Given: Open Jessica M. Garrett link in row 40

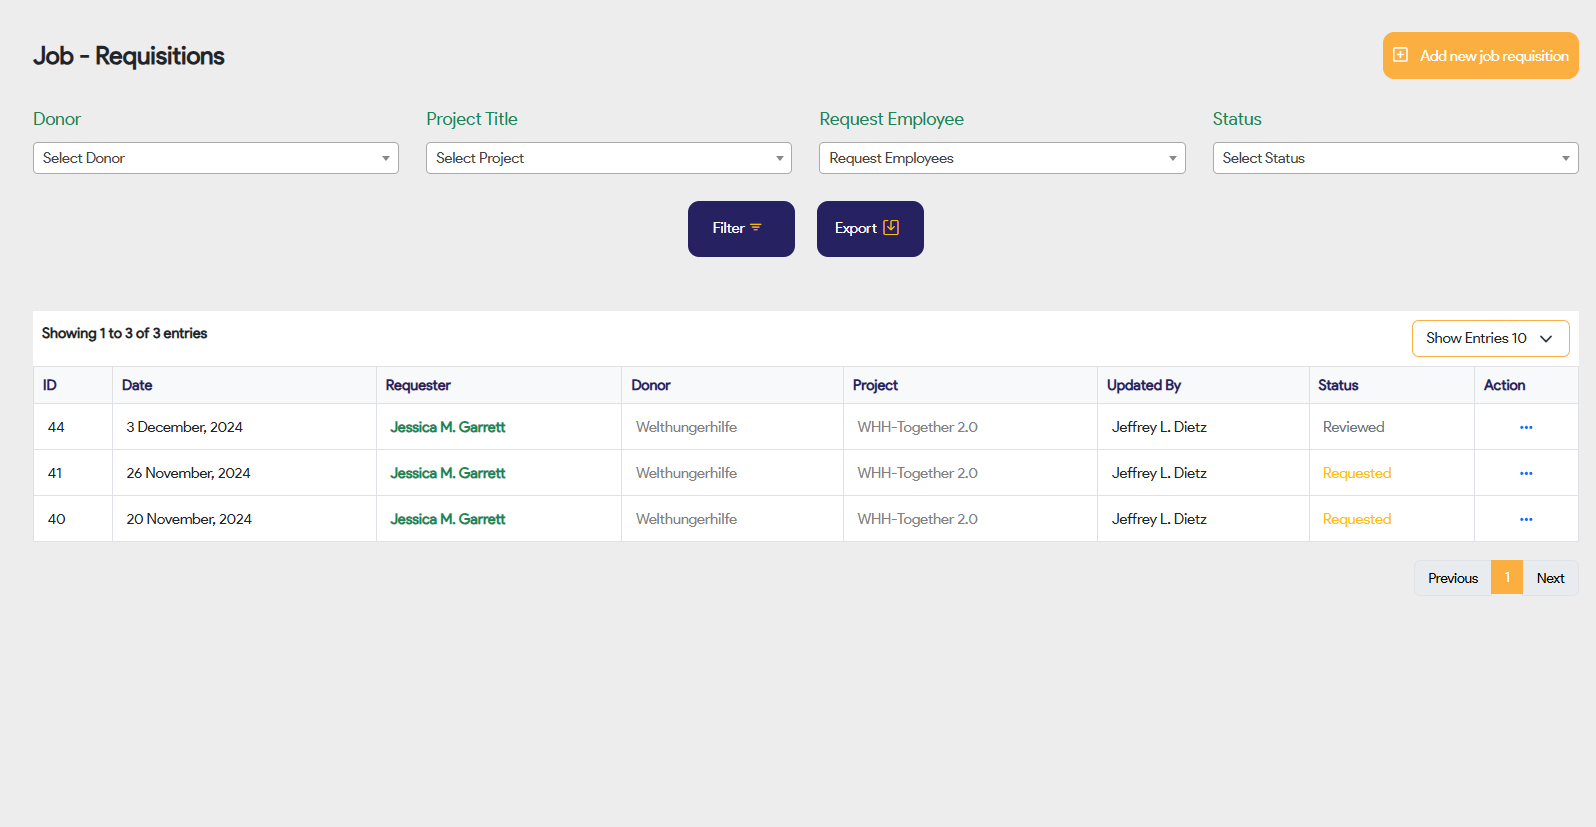Looking at the screenshot, I should pyautogui.click(x=447, y=519).
